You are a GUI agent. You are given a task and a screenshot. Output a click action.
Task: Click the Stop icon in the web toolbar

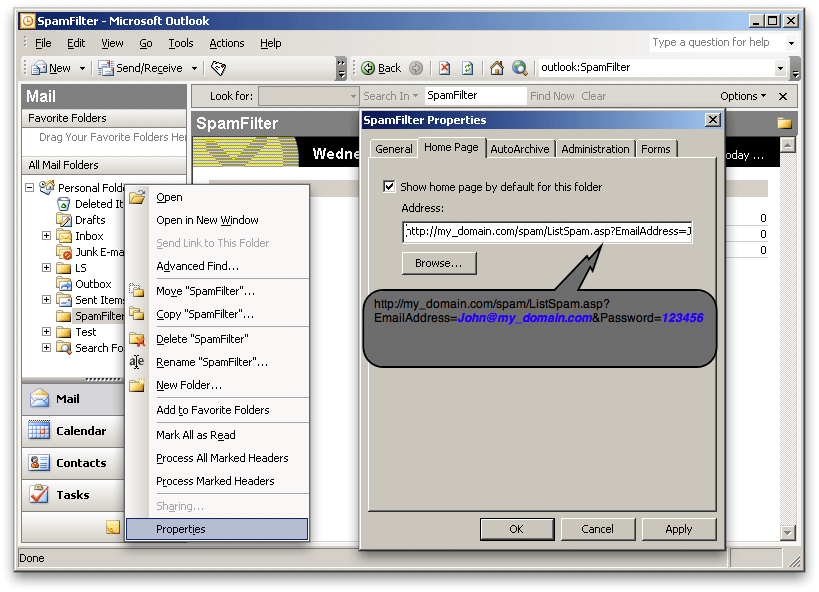(x=444, y=68)
